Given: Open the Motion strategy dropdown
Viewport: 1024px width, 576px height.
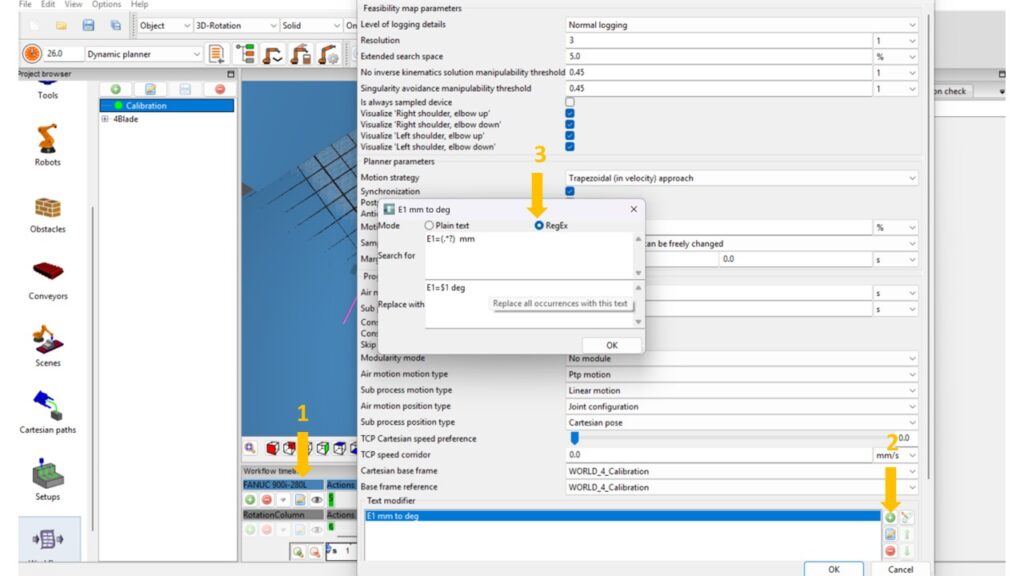Looking at the screenshot, I should coord(740,178).
